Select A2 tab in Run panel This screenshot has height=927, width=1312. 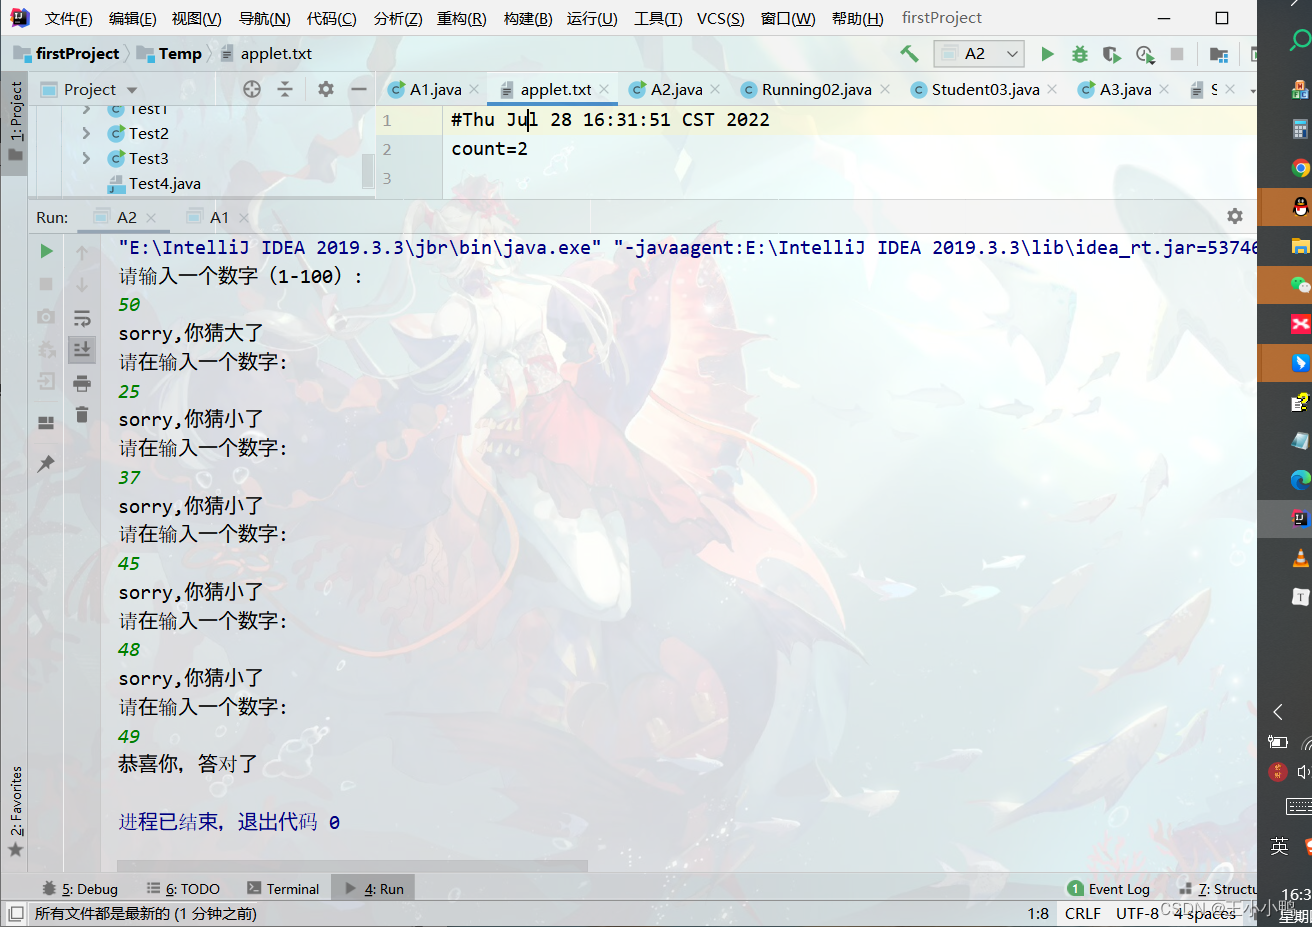[x=126, y=217]
